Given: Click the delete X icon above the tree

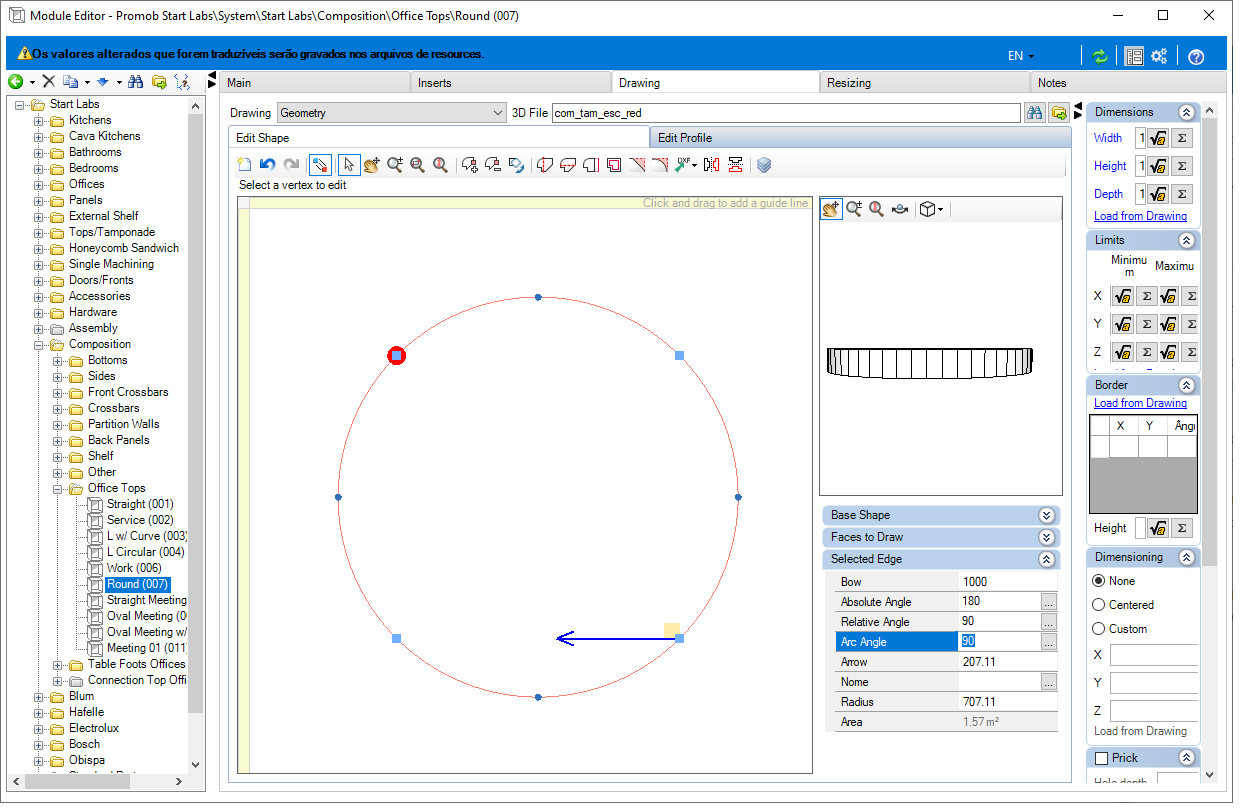Looking at the screenshot, I should 48,82.
